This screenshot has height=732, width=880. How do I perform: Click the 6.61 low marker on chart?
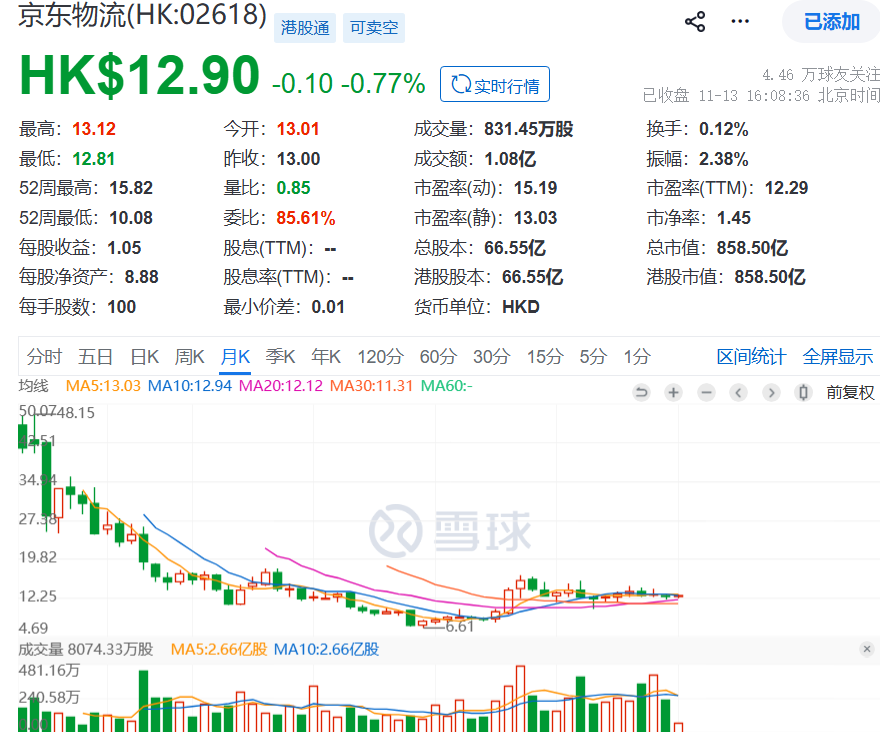pyautogui.click(x=460, y=626)
